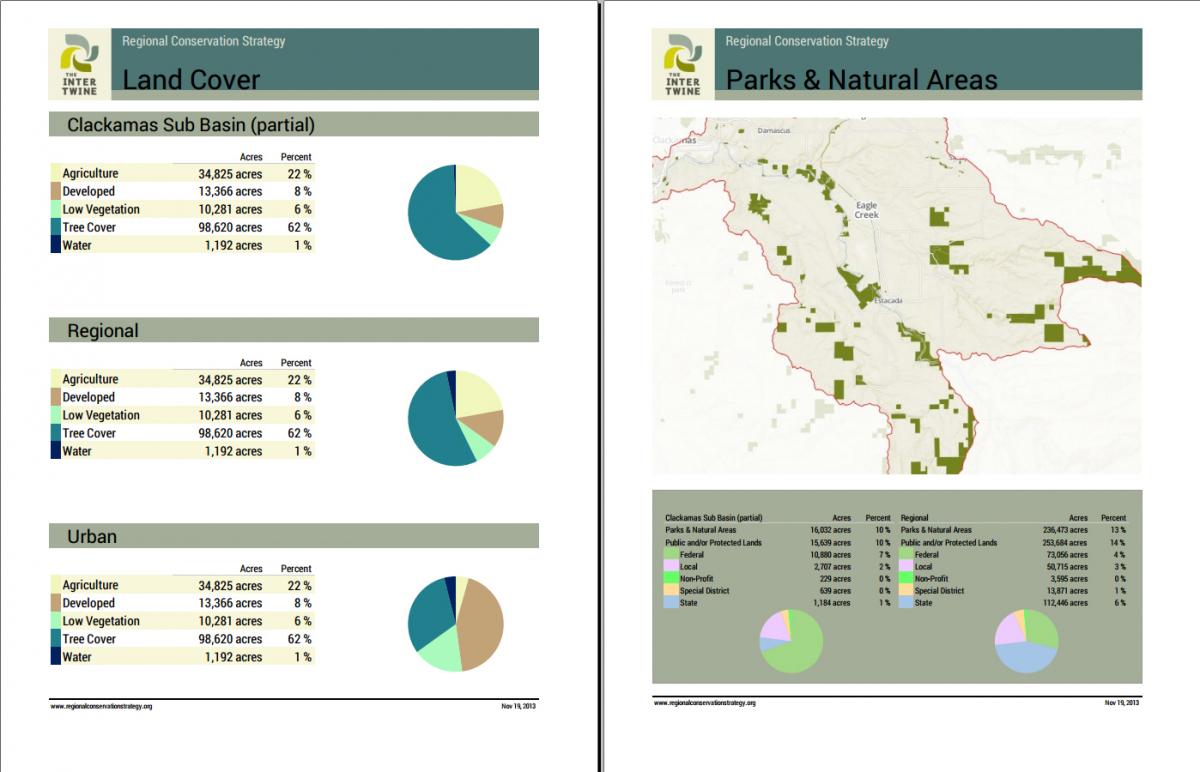Click the 'Regional' section heading on Land Cover page

tap(294, 330)
